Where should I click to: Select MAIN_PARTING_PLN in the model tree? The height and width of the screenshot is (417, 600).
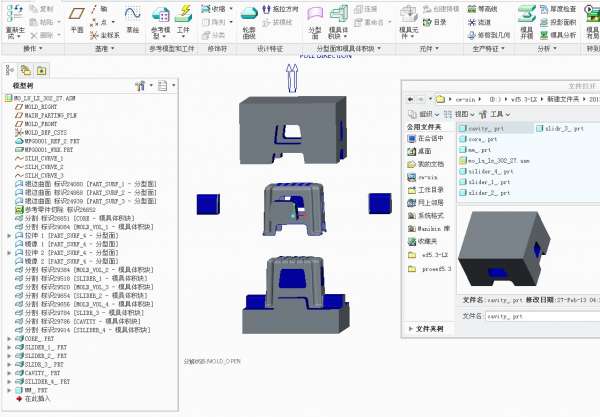46,115
